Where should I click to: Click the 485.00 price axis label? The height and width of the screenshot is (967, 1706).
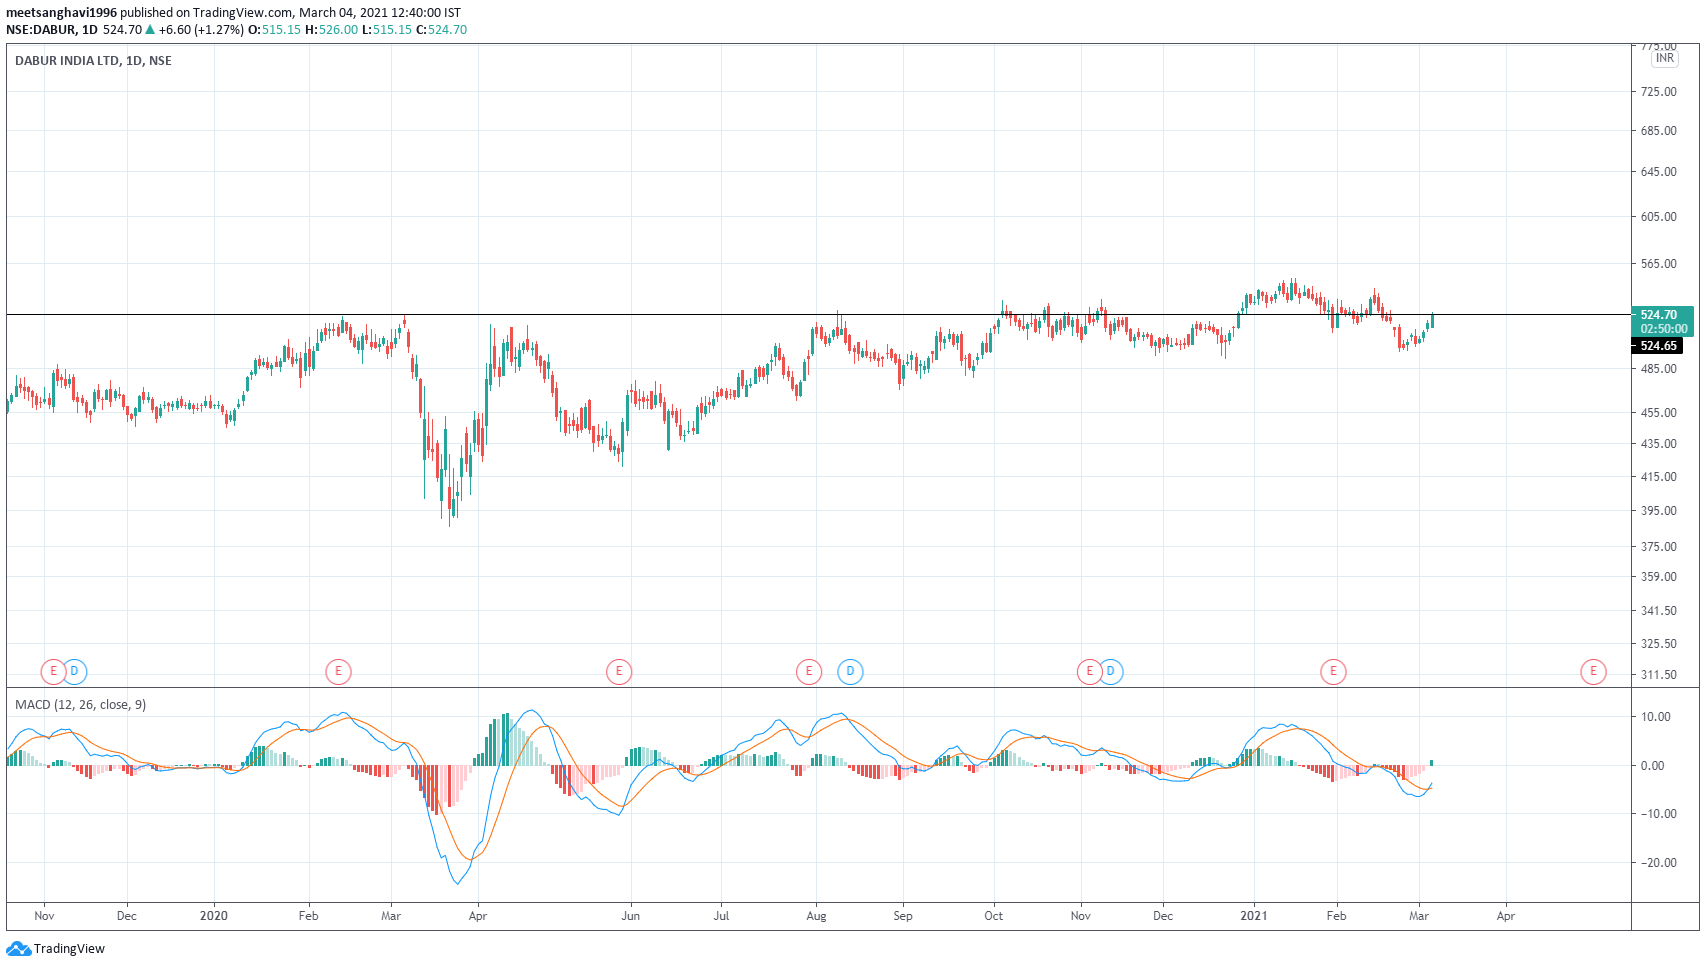1658,369
